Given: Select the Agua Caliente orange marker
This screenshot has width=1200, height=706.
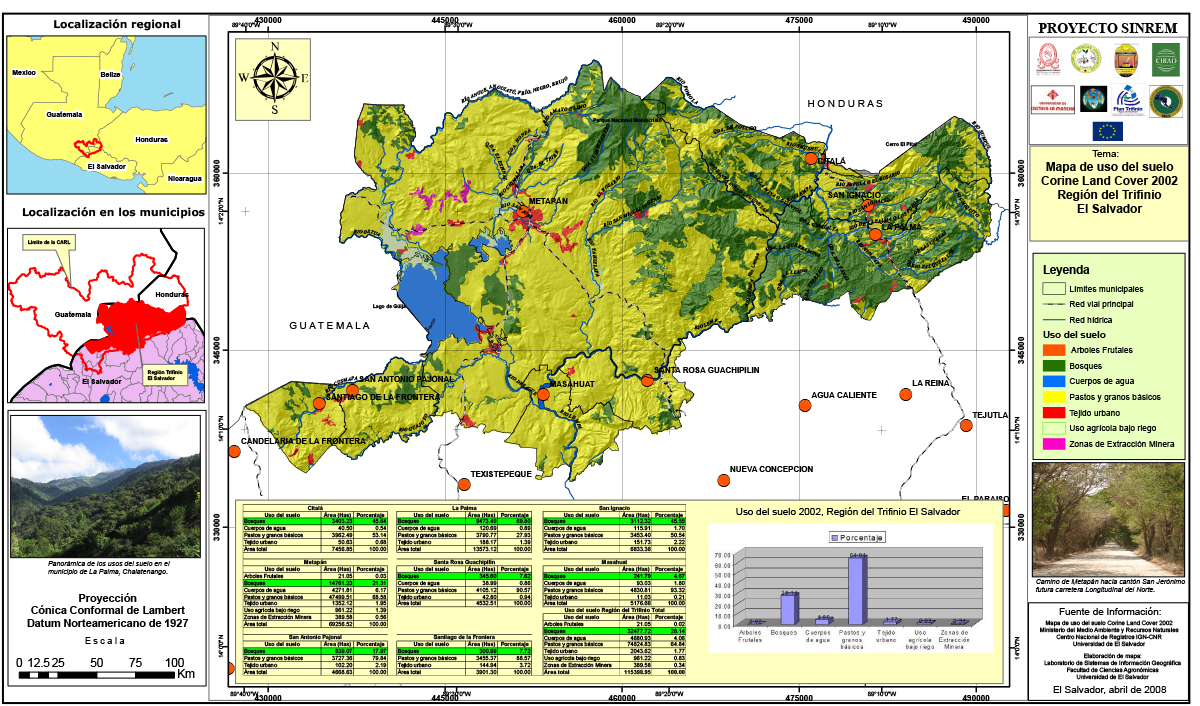Looking at the screenshot, I should click(x=805, y=405).
